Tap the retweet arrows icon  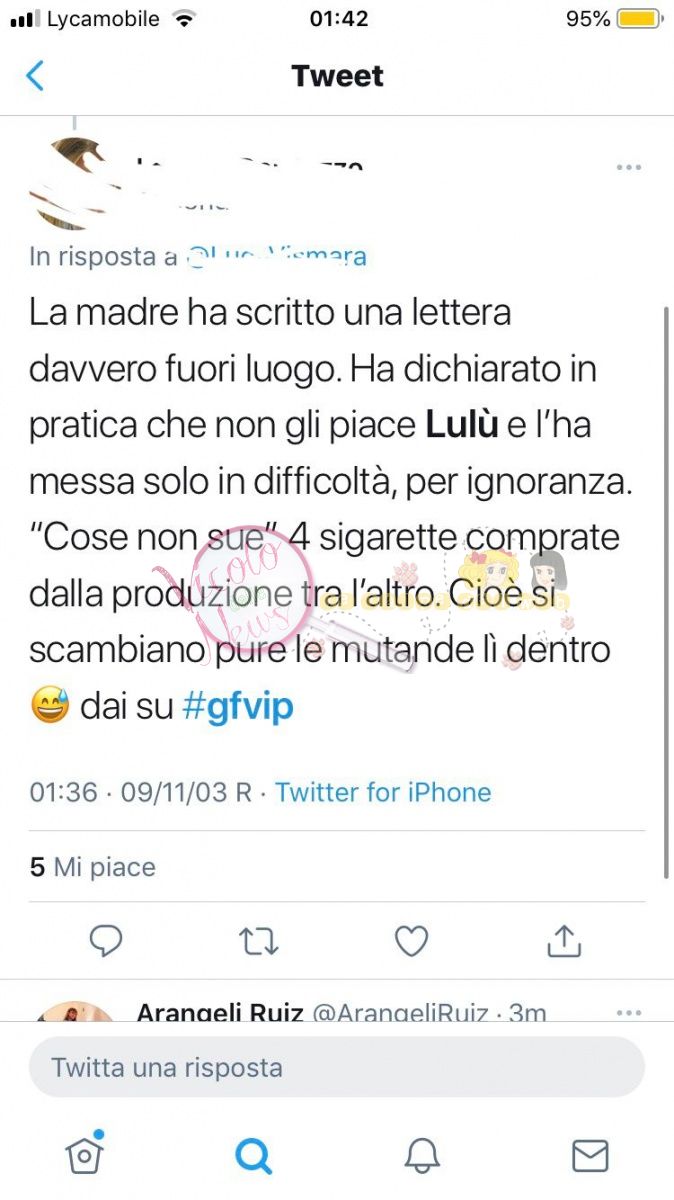[259, 940]
